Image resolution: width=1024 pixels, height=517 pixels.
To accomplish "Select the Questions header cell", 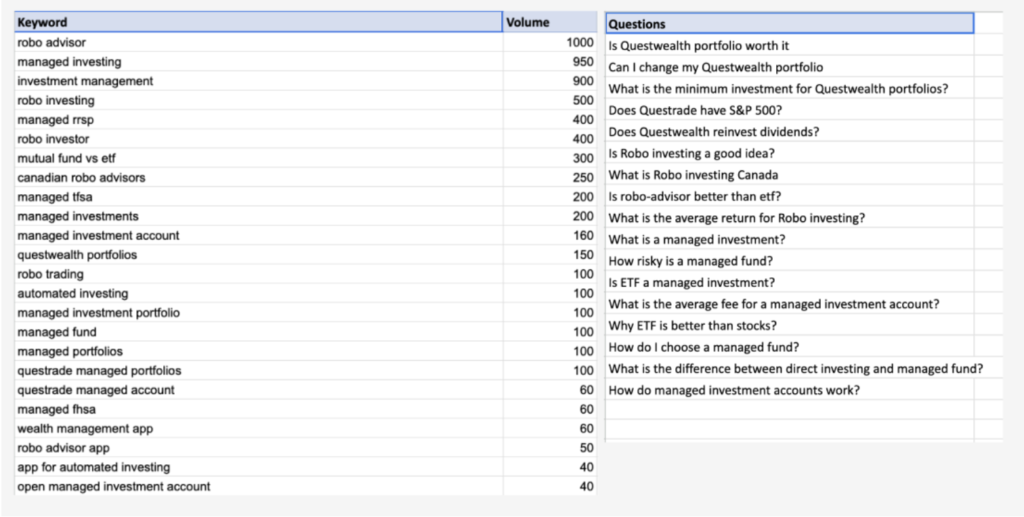I will click(790, 24).
